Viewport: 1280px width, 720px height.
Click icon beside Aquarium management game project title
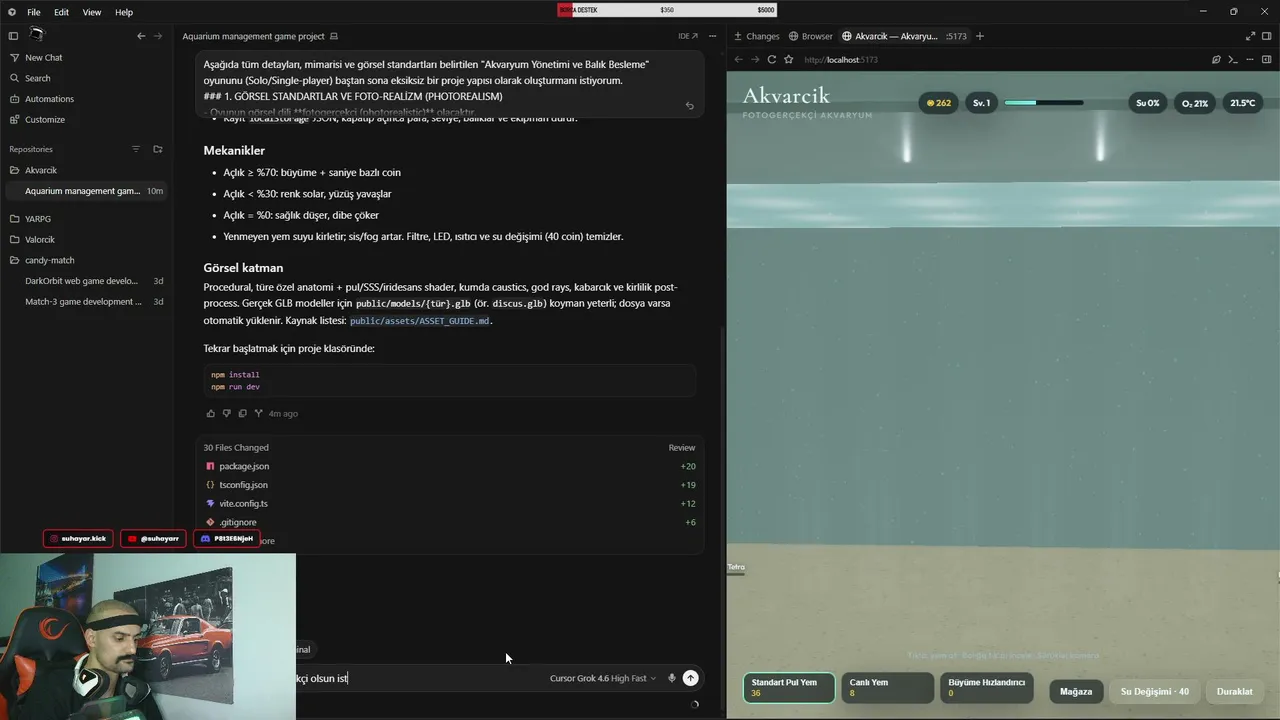[334, 36]
